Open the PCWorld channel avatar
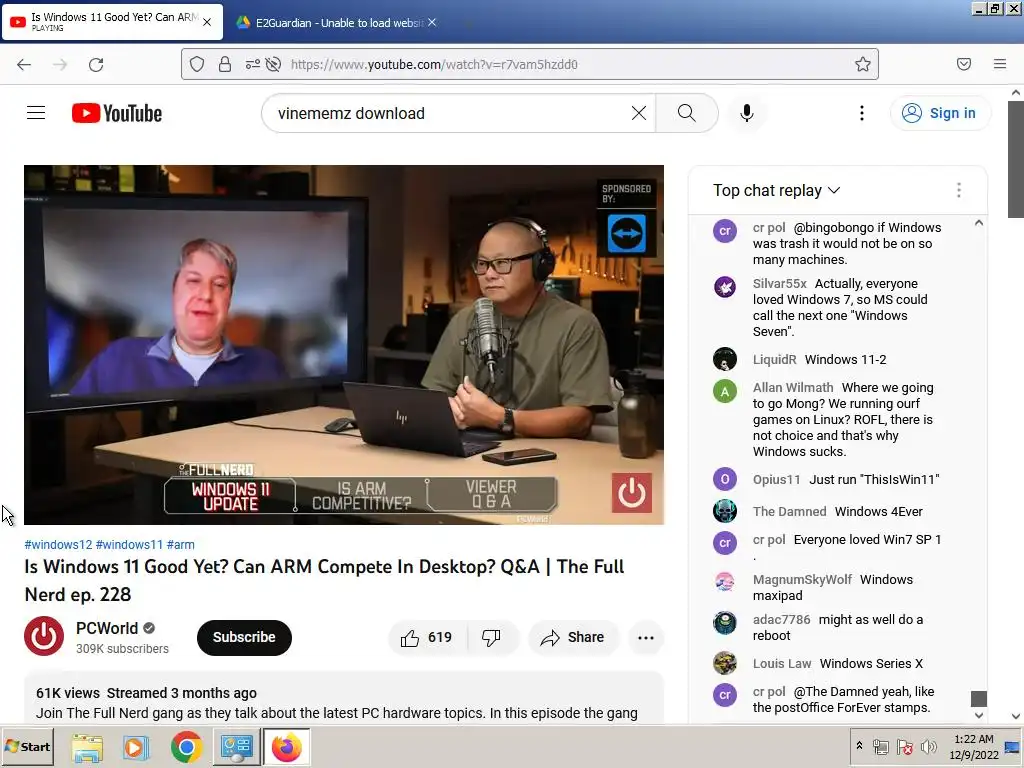 44,636
